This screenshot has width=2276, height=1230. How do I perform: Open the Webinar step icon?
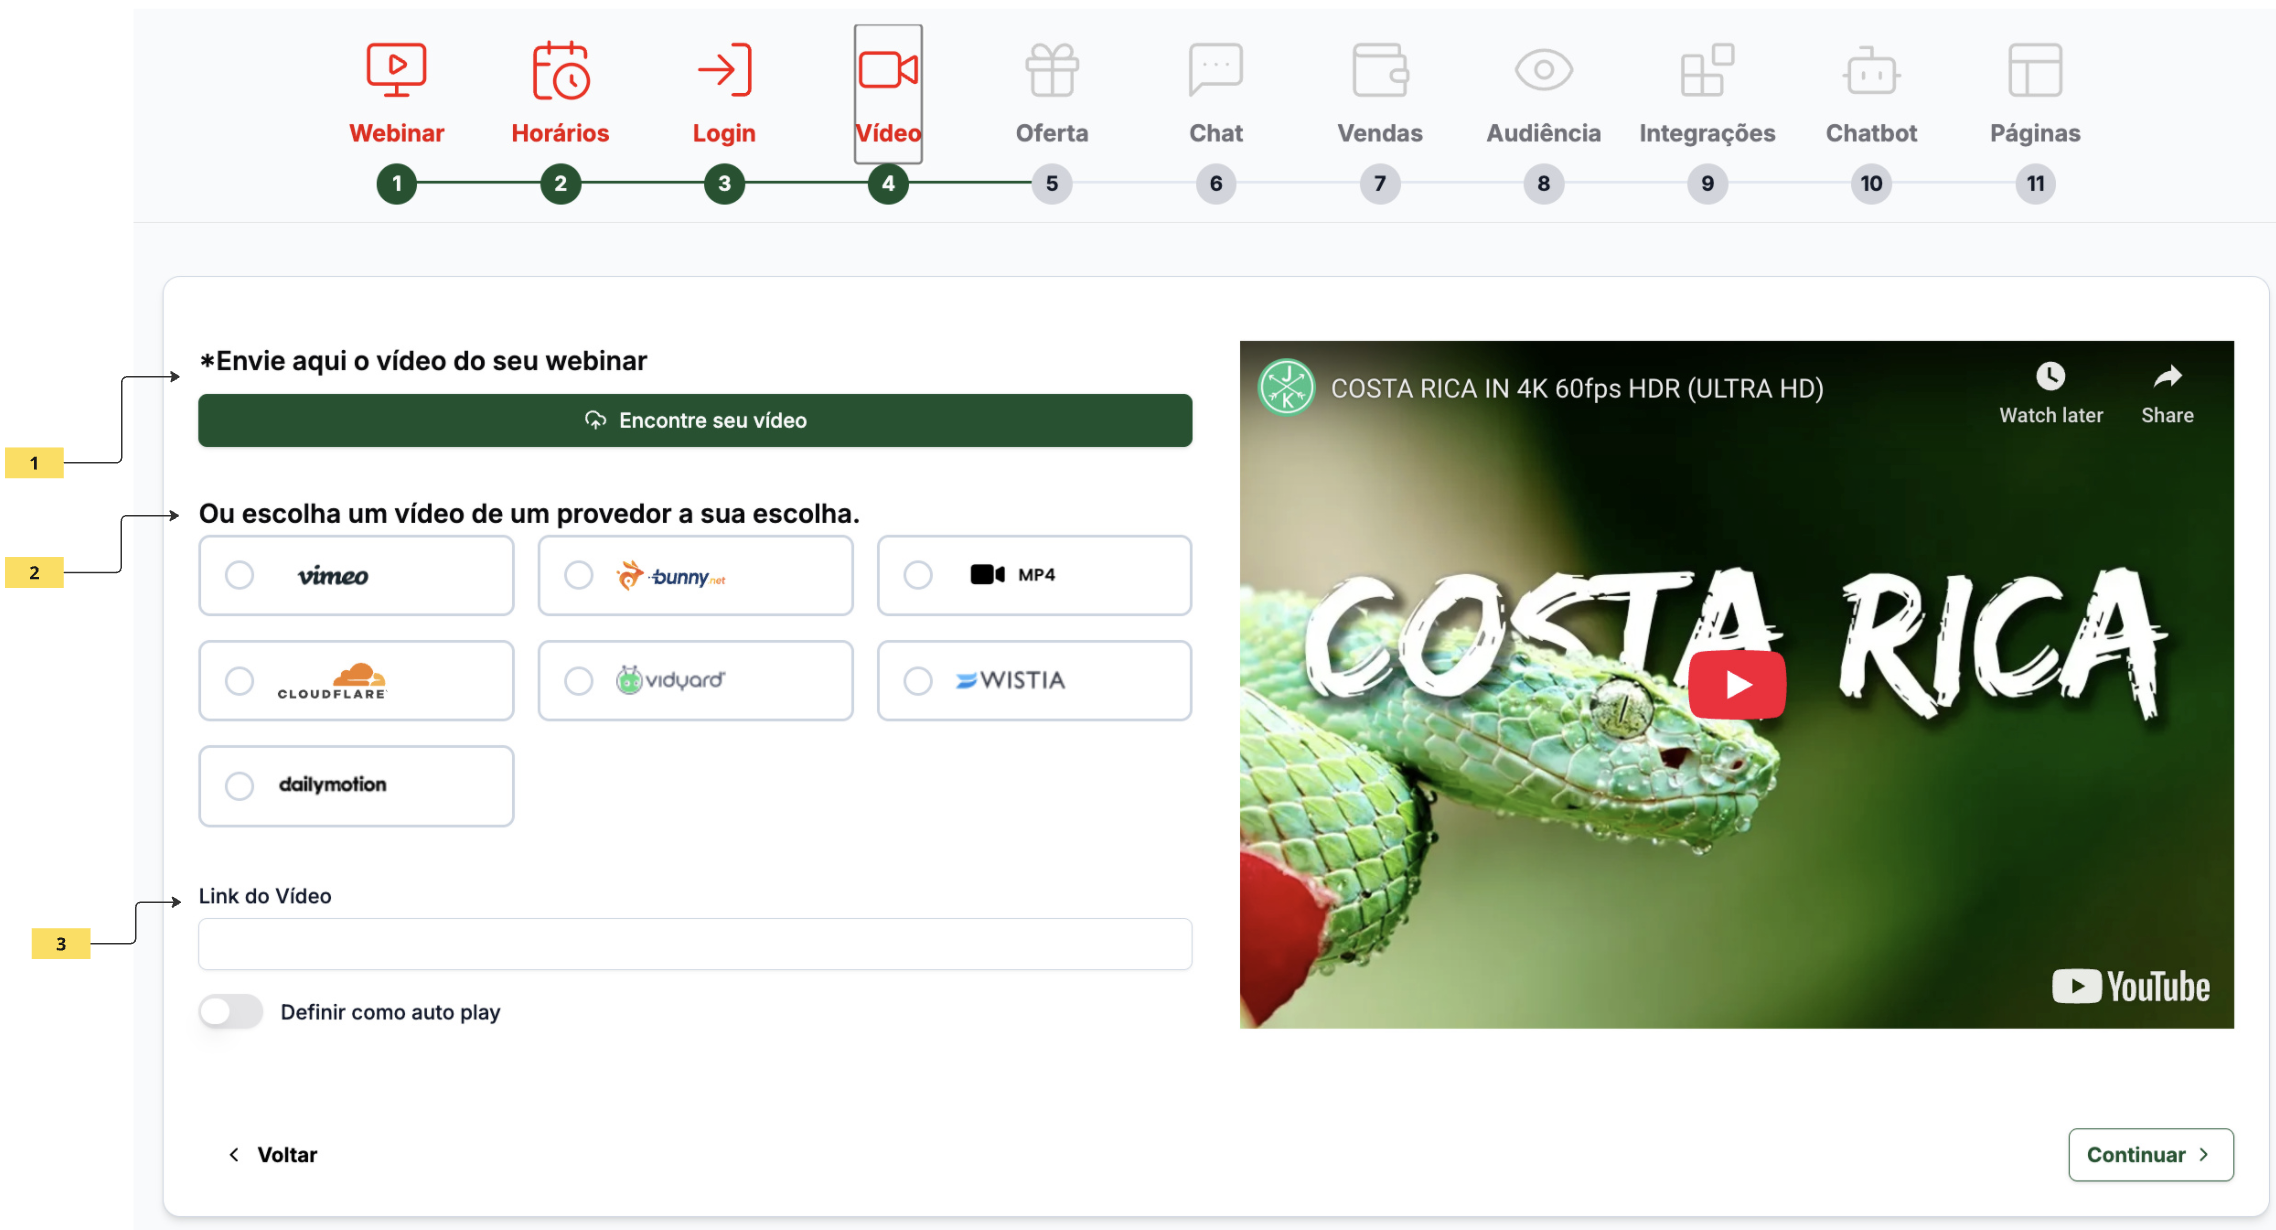(x=396, y=70)
